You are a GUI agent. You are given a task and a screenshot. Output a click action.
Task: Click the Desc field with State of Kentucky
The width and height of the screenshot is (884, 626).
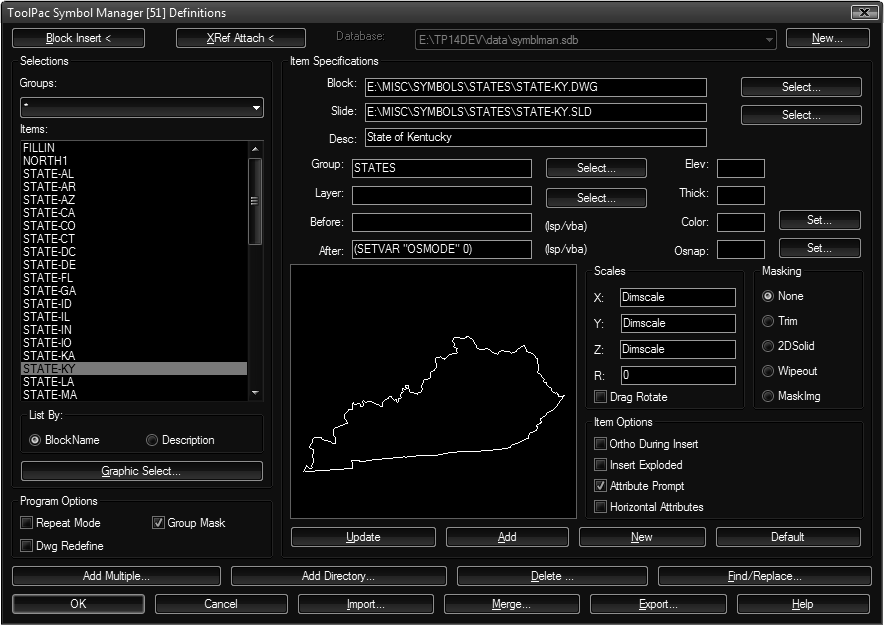pyautogui.click(x=536, y=137)
